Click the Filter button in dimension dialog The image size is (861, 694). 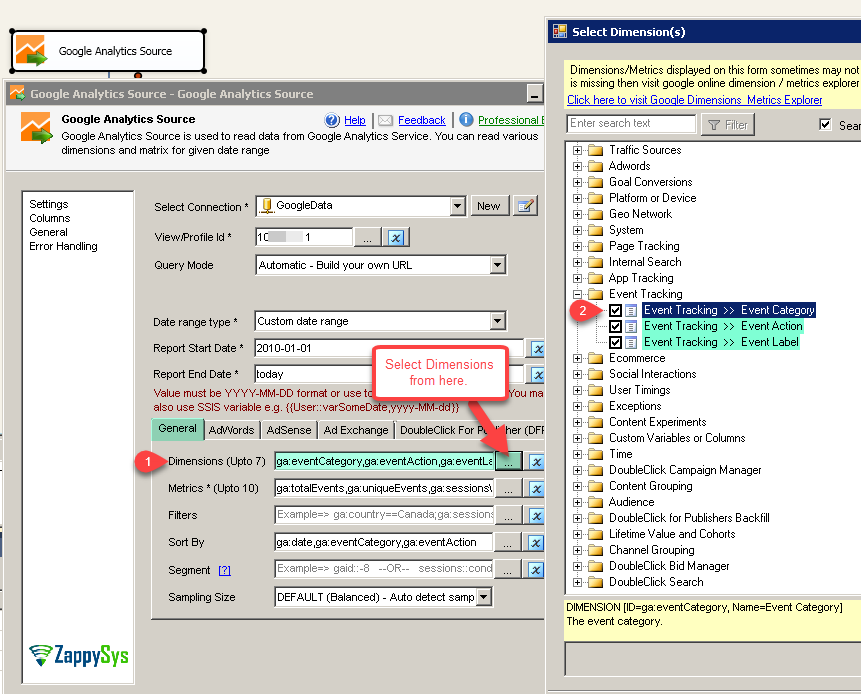pos(728,125)
